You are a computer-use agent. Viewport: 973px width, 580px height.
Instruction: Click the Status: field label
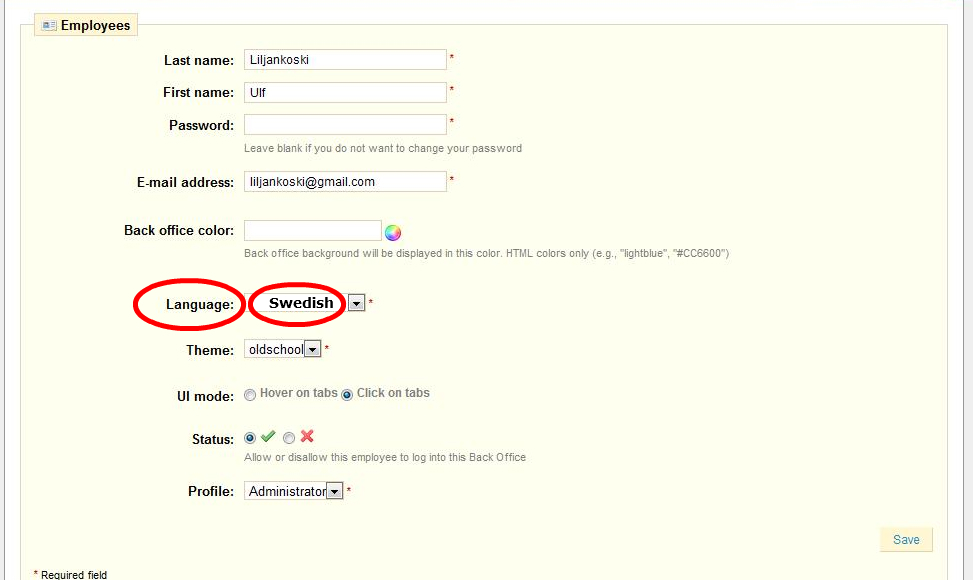(x=213, y=439)
